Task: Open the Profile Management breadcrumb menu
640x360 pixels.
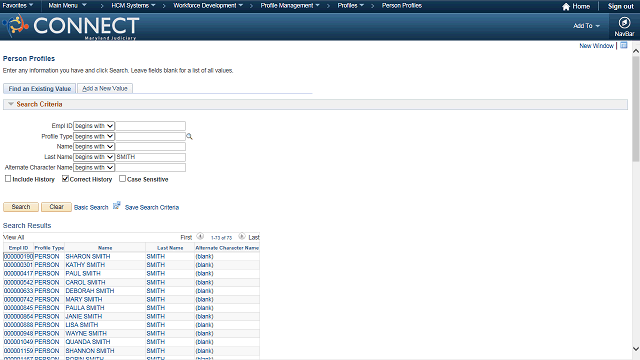Action: [x=290, y=6]
